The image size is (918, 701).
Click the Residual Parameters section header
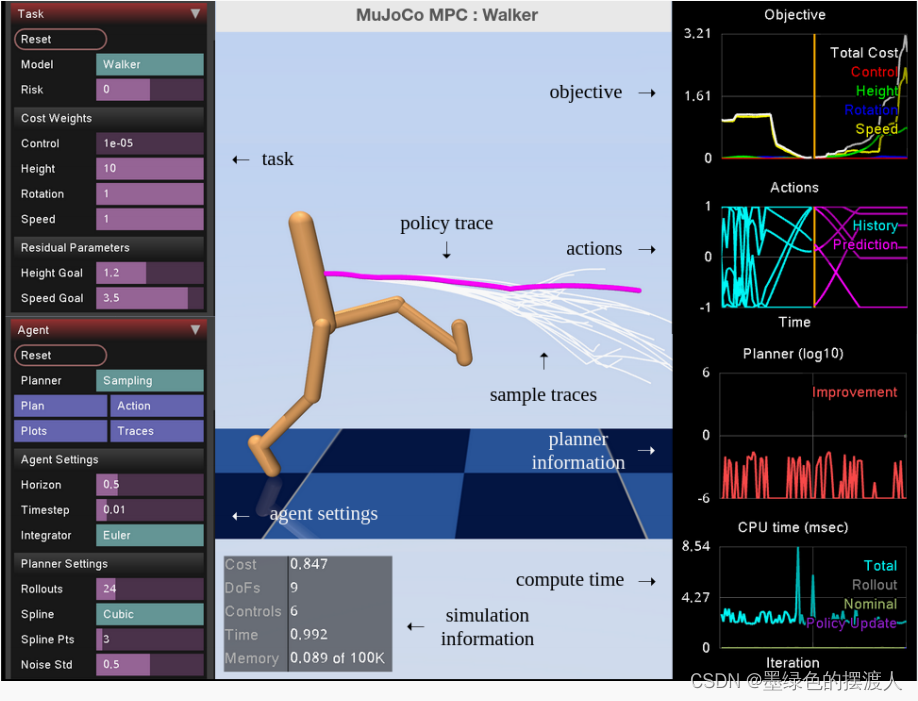pos(109,248)
